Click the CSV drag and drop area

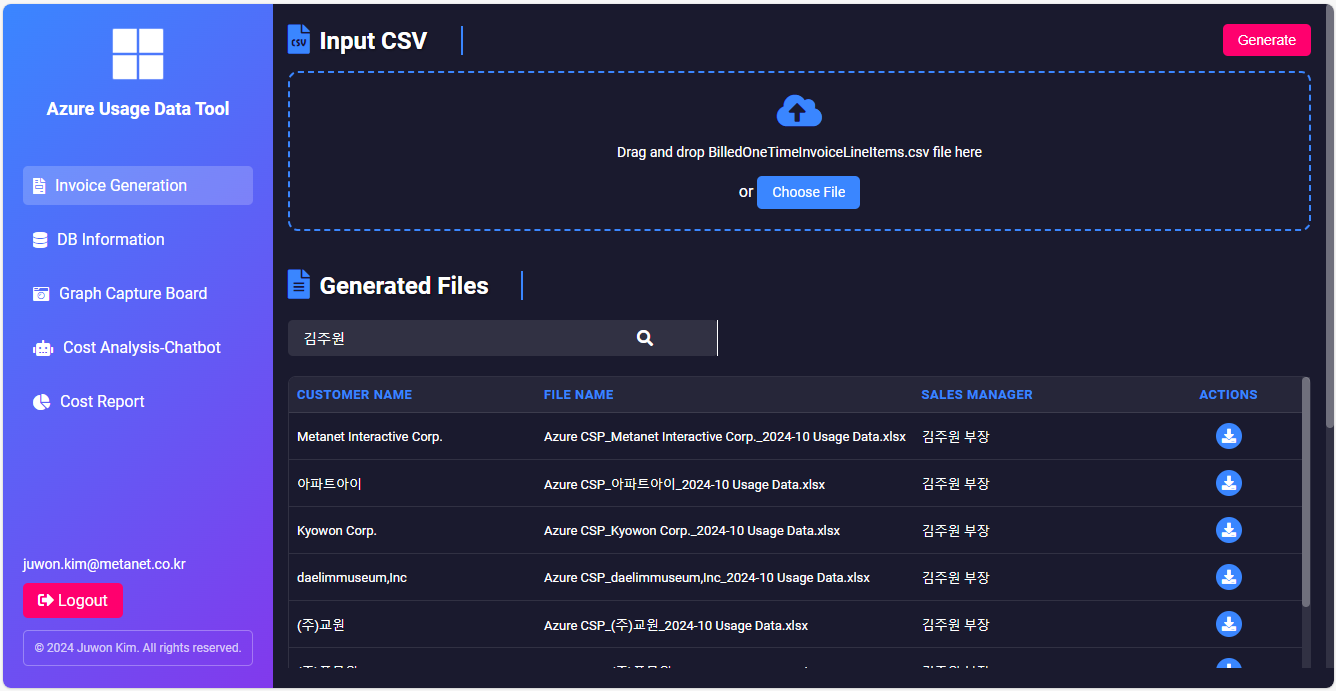pos(799,151)
